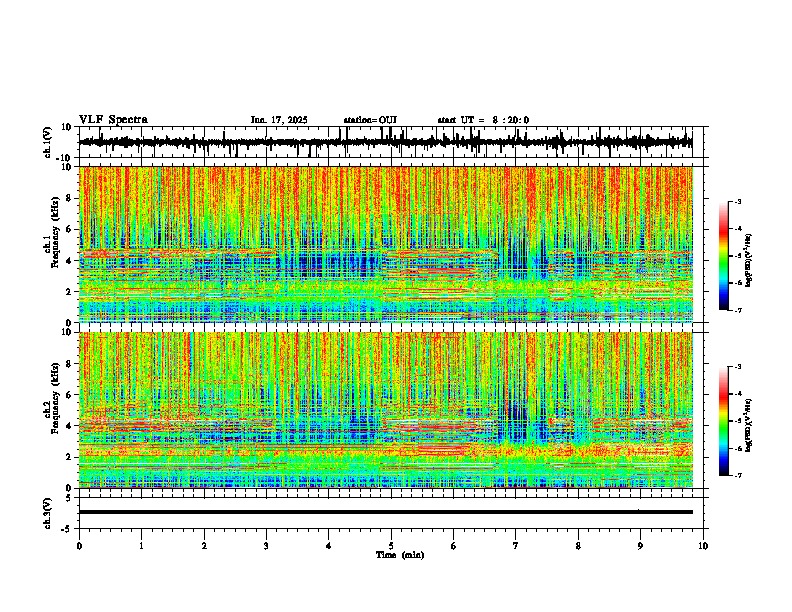Click the ch.2 spectrogram color bar
Screen dimensions: 792x612
[723, 421]
